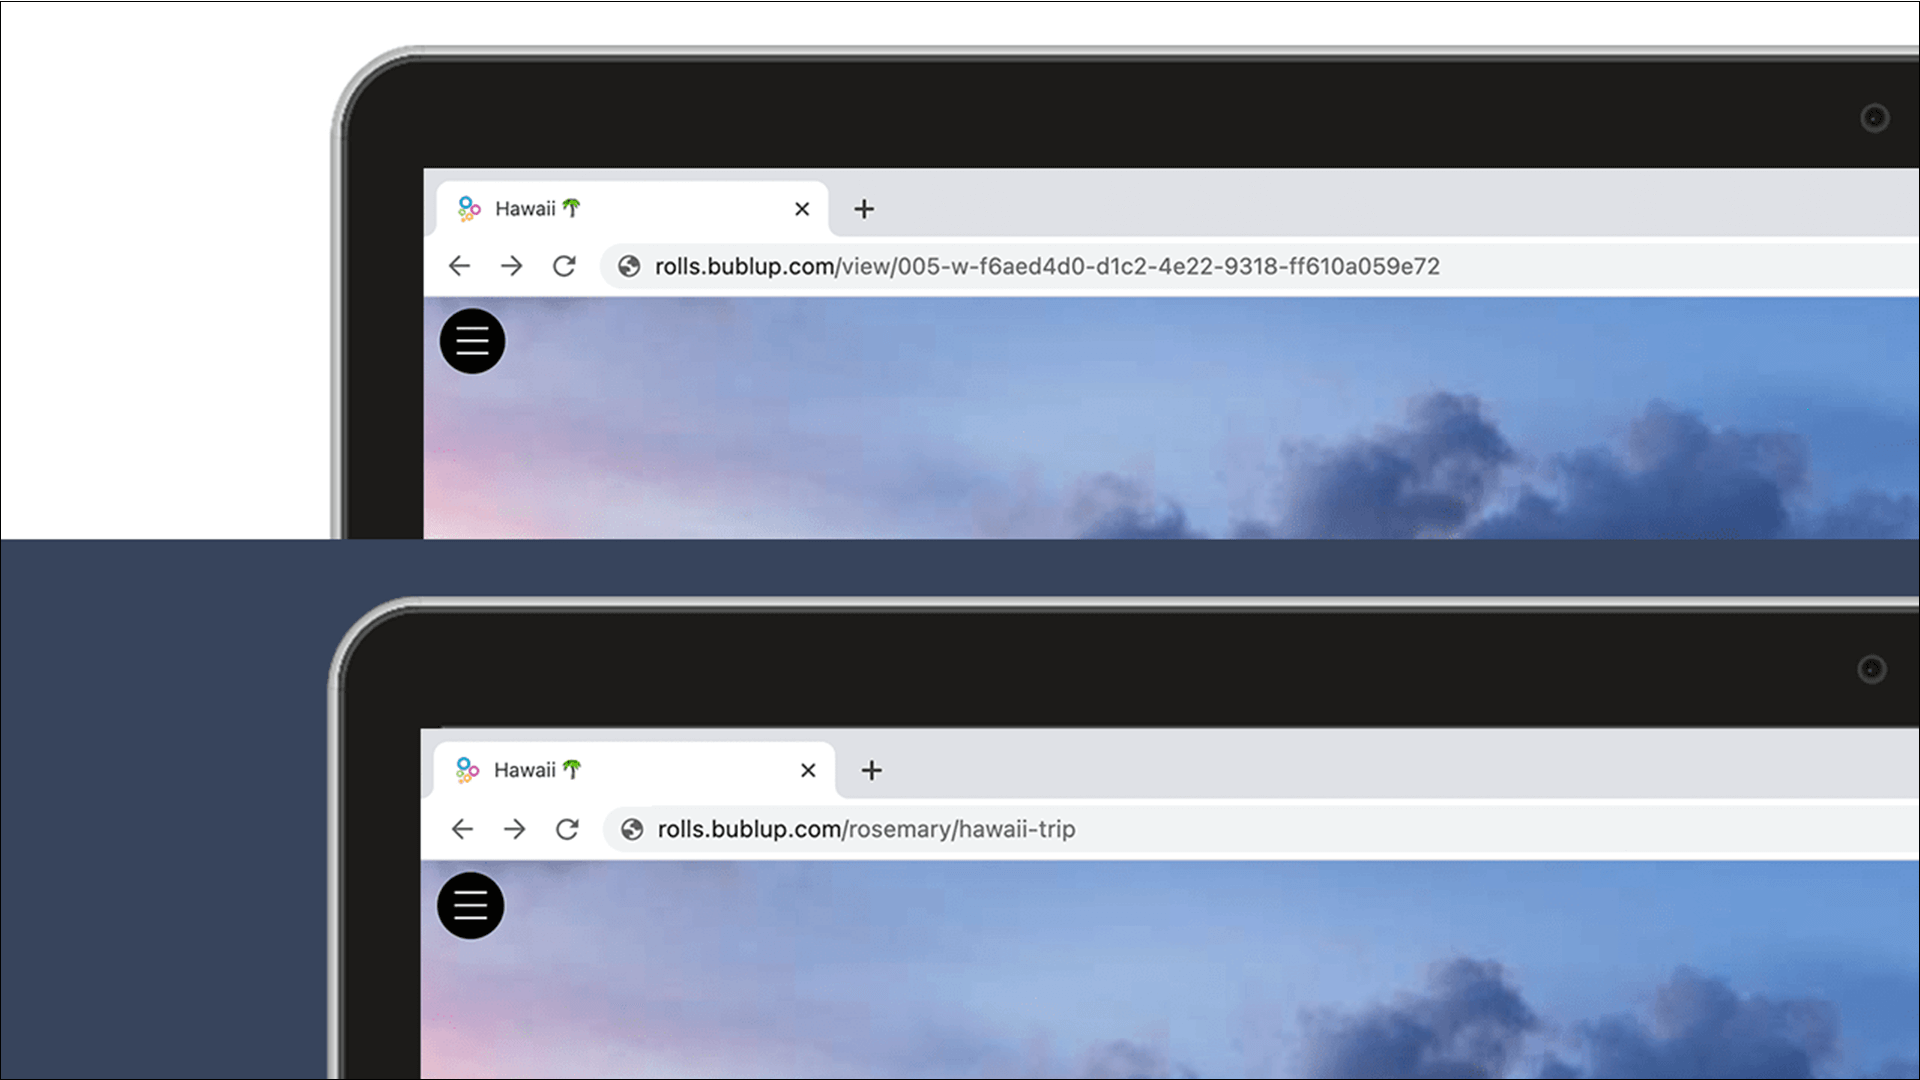Reload the page in top browser
The height and width of the screenshot is (1080, 1920).
(564, 266)
